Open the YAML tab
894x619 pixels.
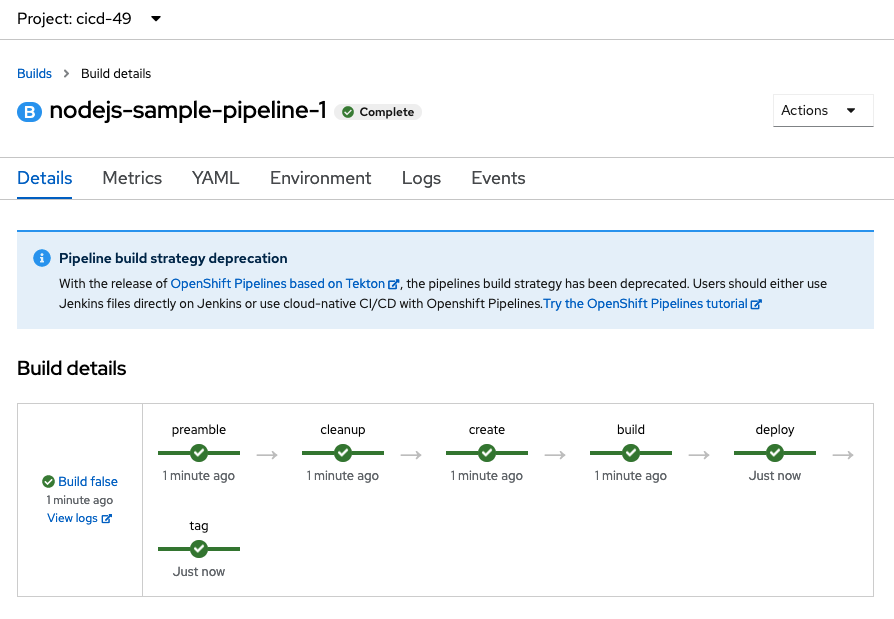(216, 178)
